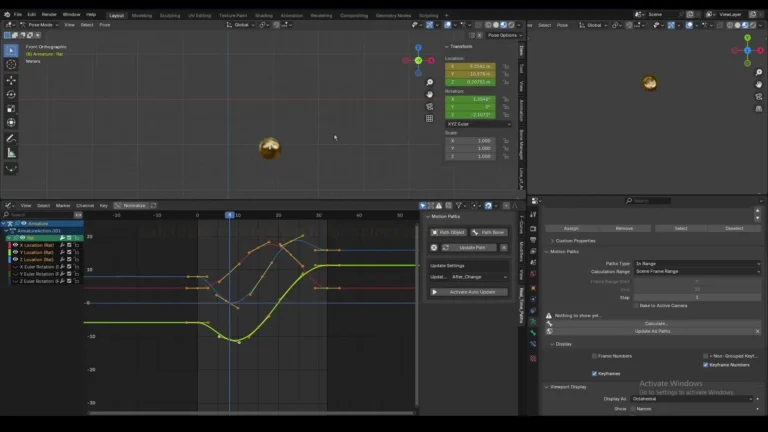Open the Object Data armature properties tab

[x=533, y=321]
